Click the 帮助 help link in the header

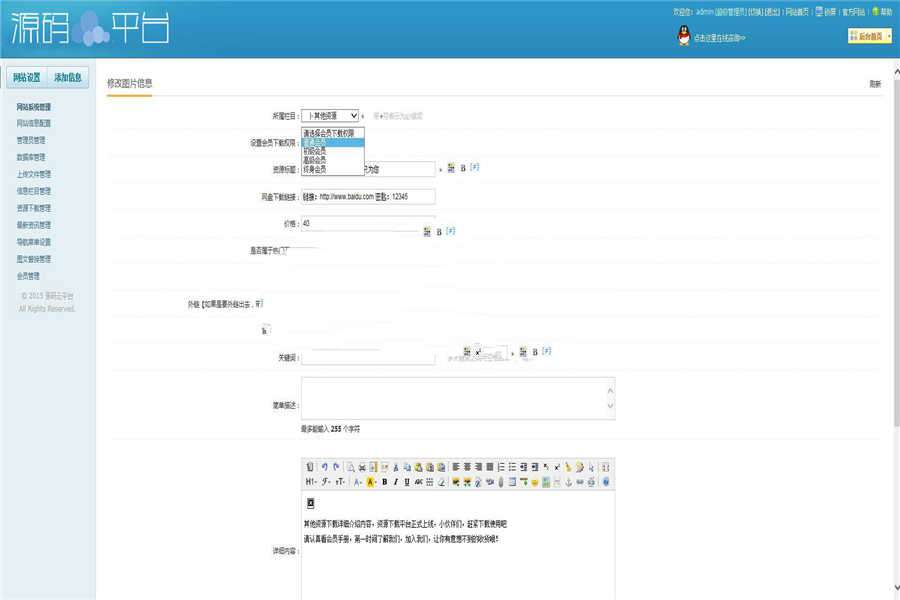(886, 12)
